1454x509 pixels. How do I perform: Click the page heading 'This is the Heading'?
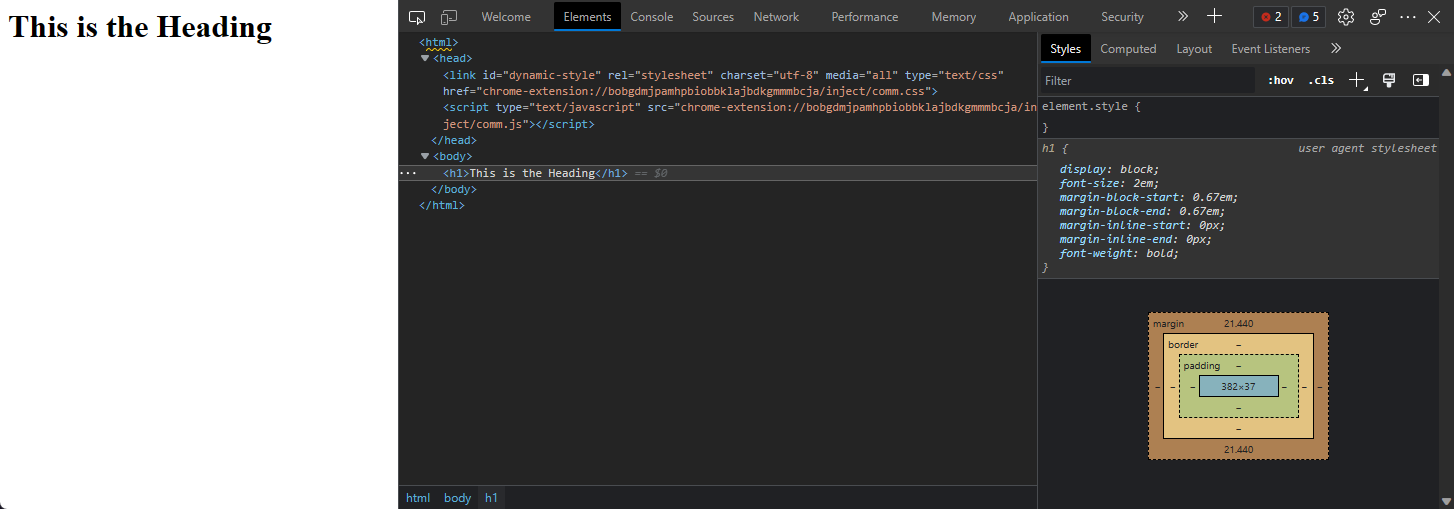[140, 27]
